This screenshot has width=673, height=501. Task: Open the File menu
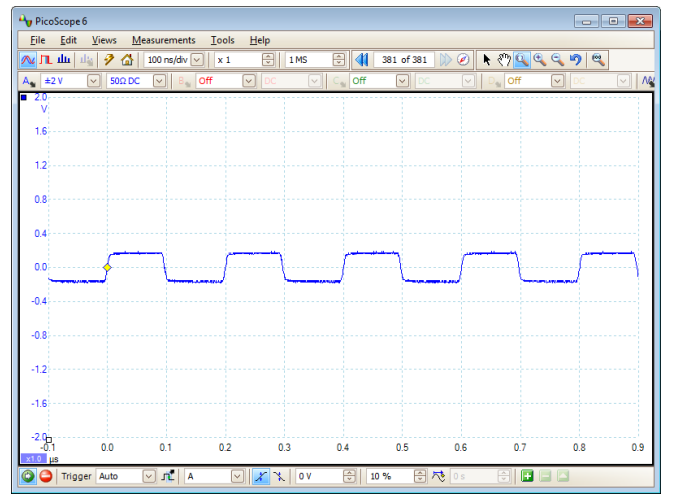point(38,40)
